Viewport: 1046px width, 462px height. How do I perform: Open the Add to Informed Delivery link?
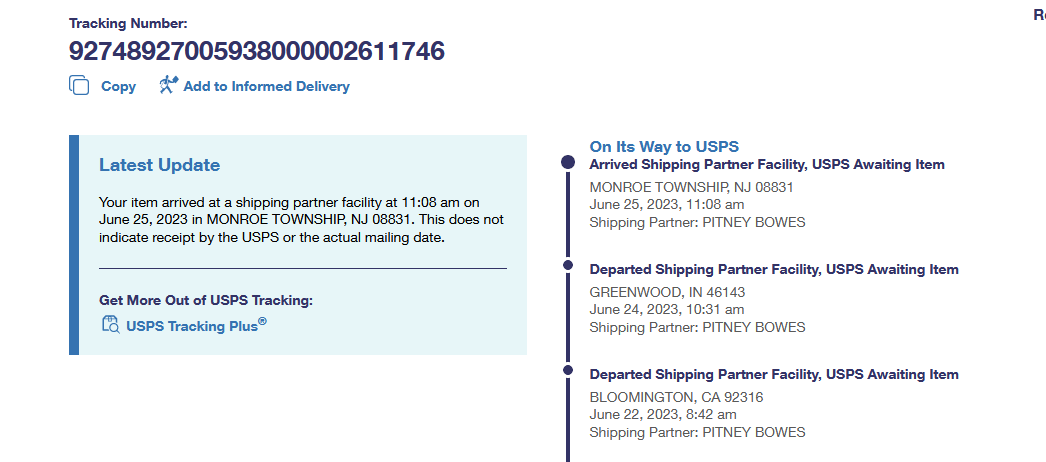coord(266,87)
